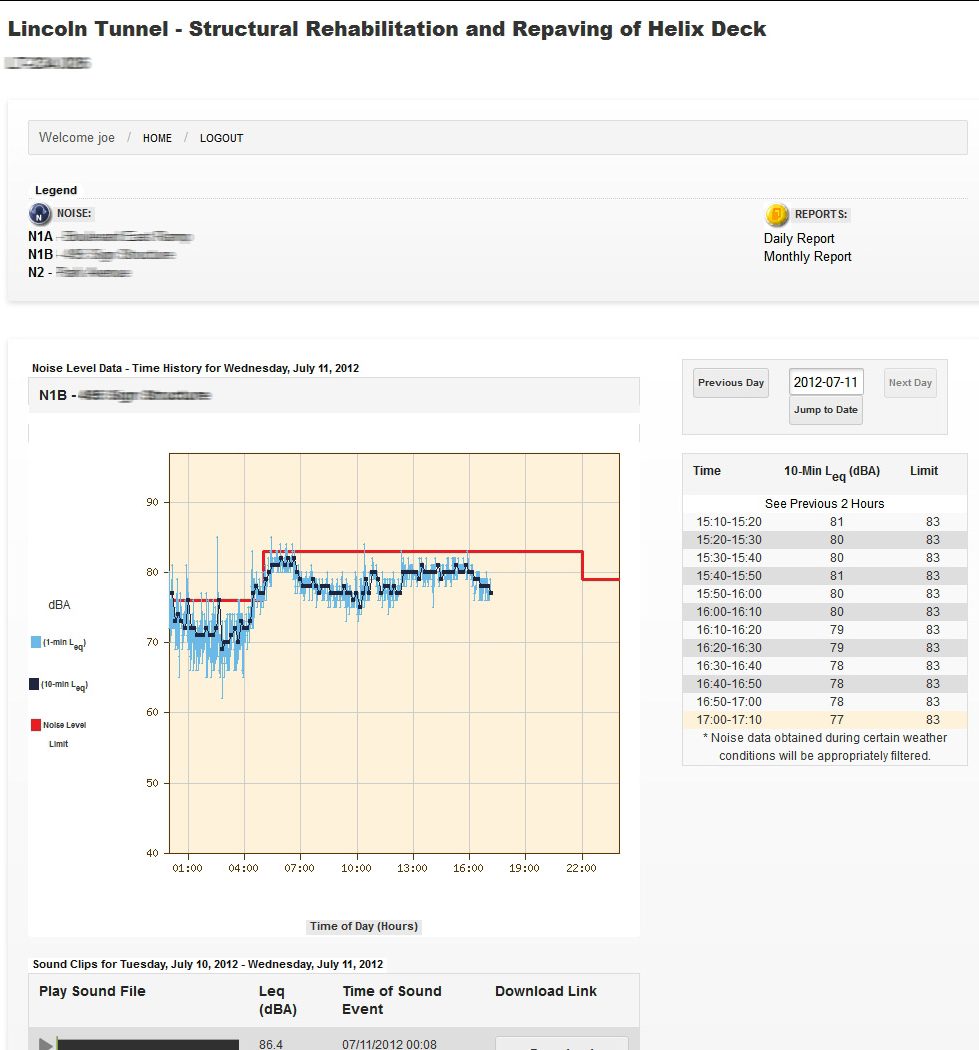Screen dimensions: 979x1050
Task: Click the dark 10-min Leq legend swatch
Action: coord(35,684)
